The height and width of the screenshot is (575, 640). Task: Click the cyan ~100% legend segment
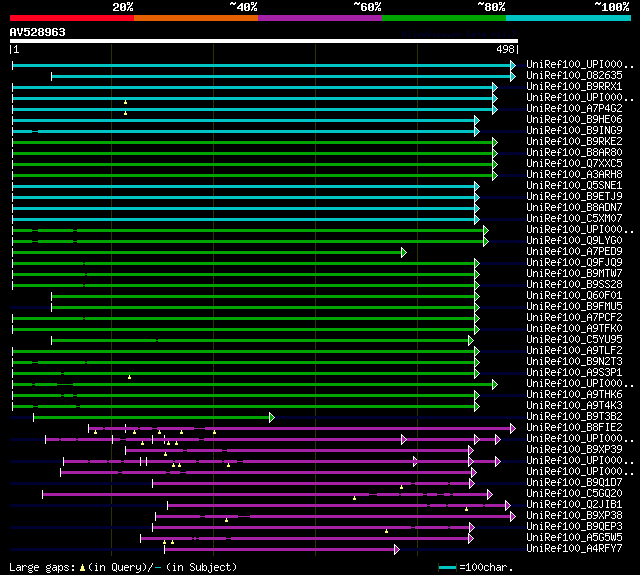(x=569, y=18)
